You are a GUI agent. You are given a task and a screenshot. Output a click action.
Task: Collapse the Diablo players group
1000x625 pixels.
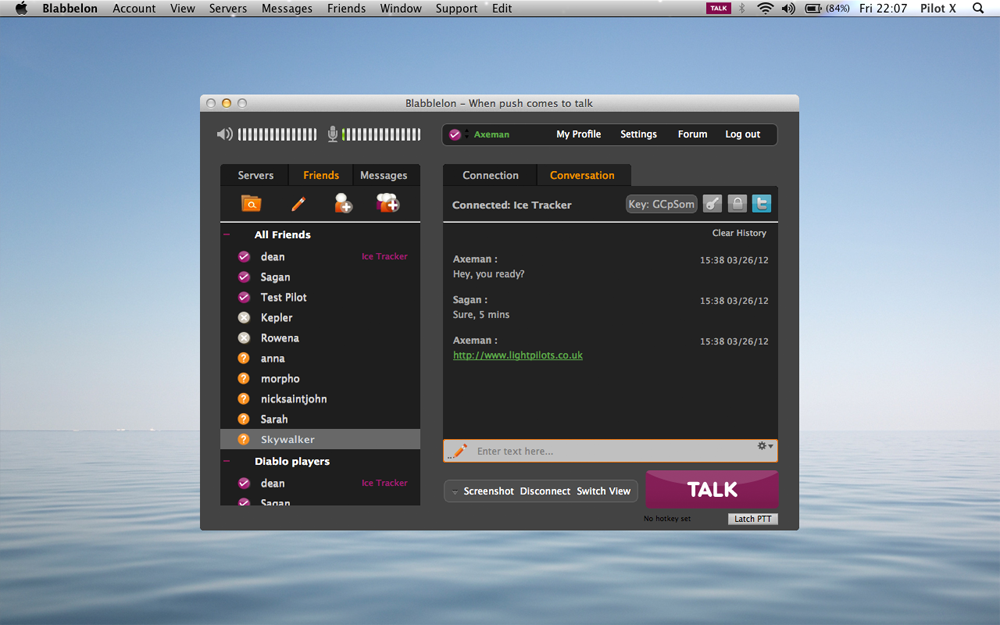click(227, 462)
